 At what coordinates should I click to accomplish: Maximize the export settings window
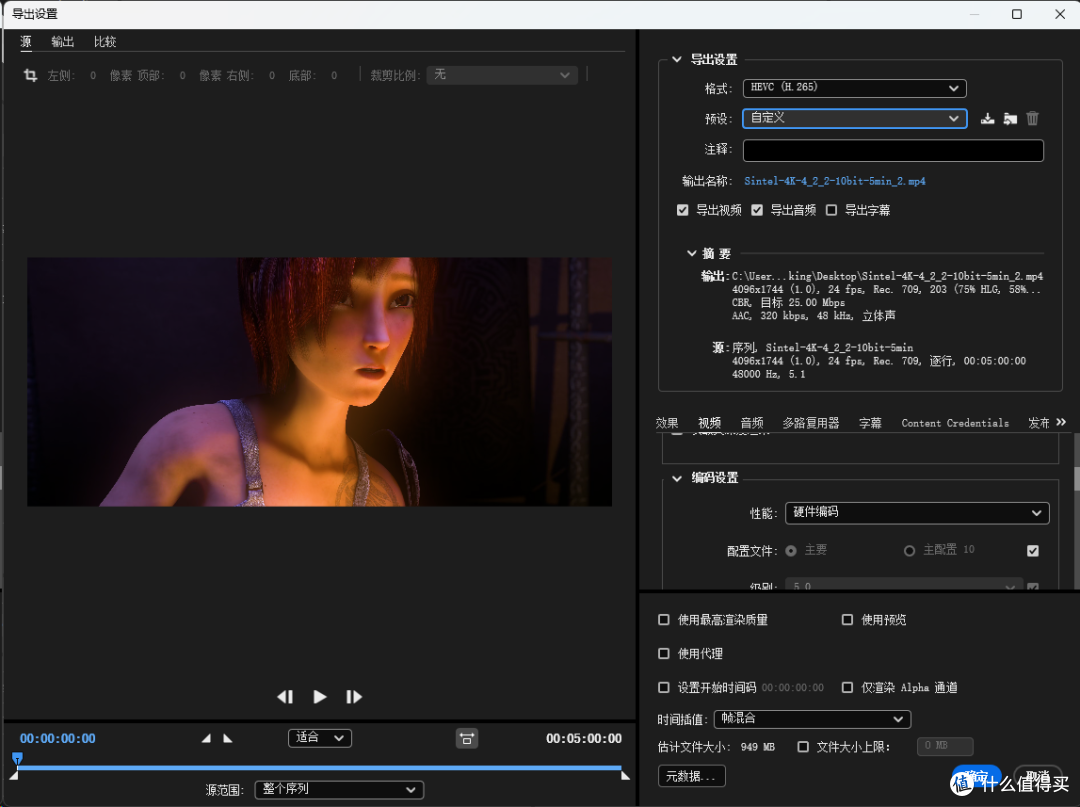pos(1017,14)
